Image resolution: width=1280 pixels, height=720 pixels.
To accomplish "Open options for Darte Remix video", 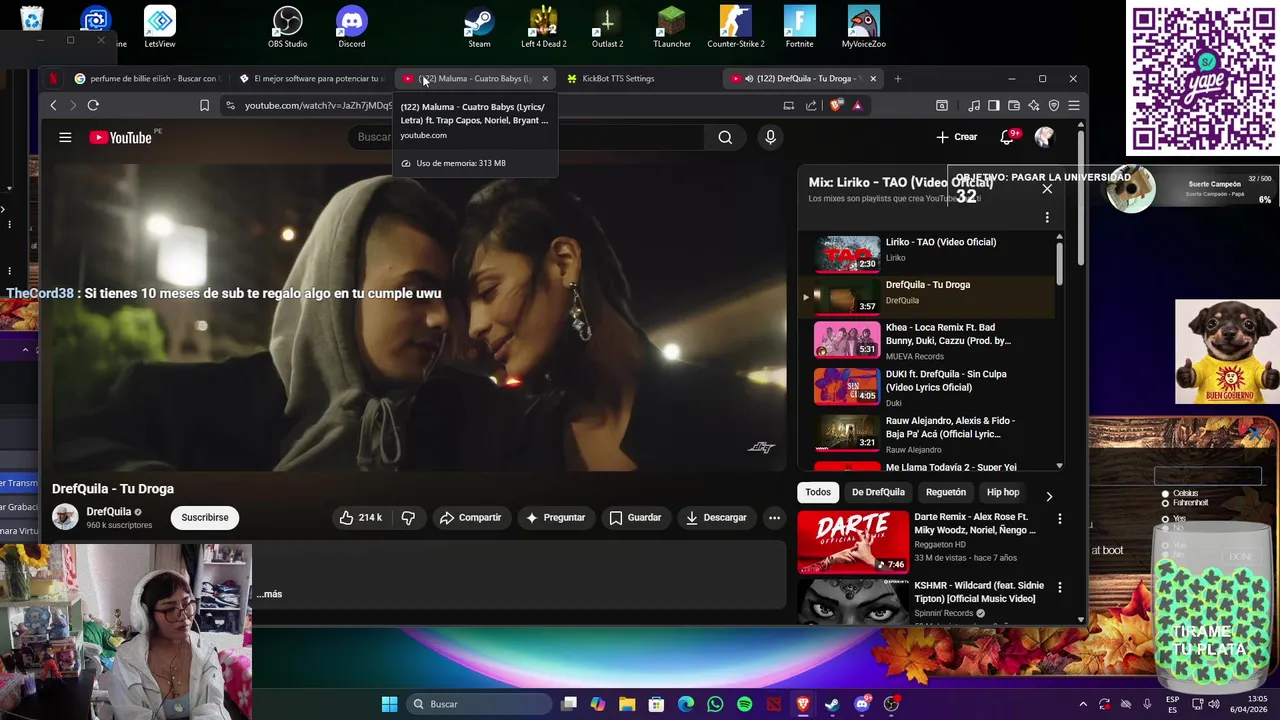I will pyautogui.click(x=1059, y=519).
